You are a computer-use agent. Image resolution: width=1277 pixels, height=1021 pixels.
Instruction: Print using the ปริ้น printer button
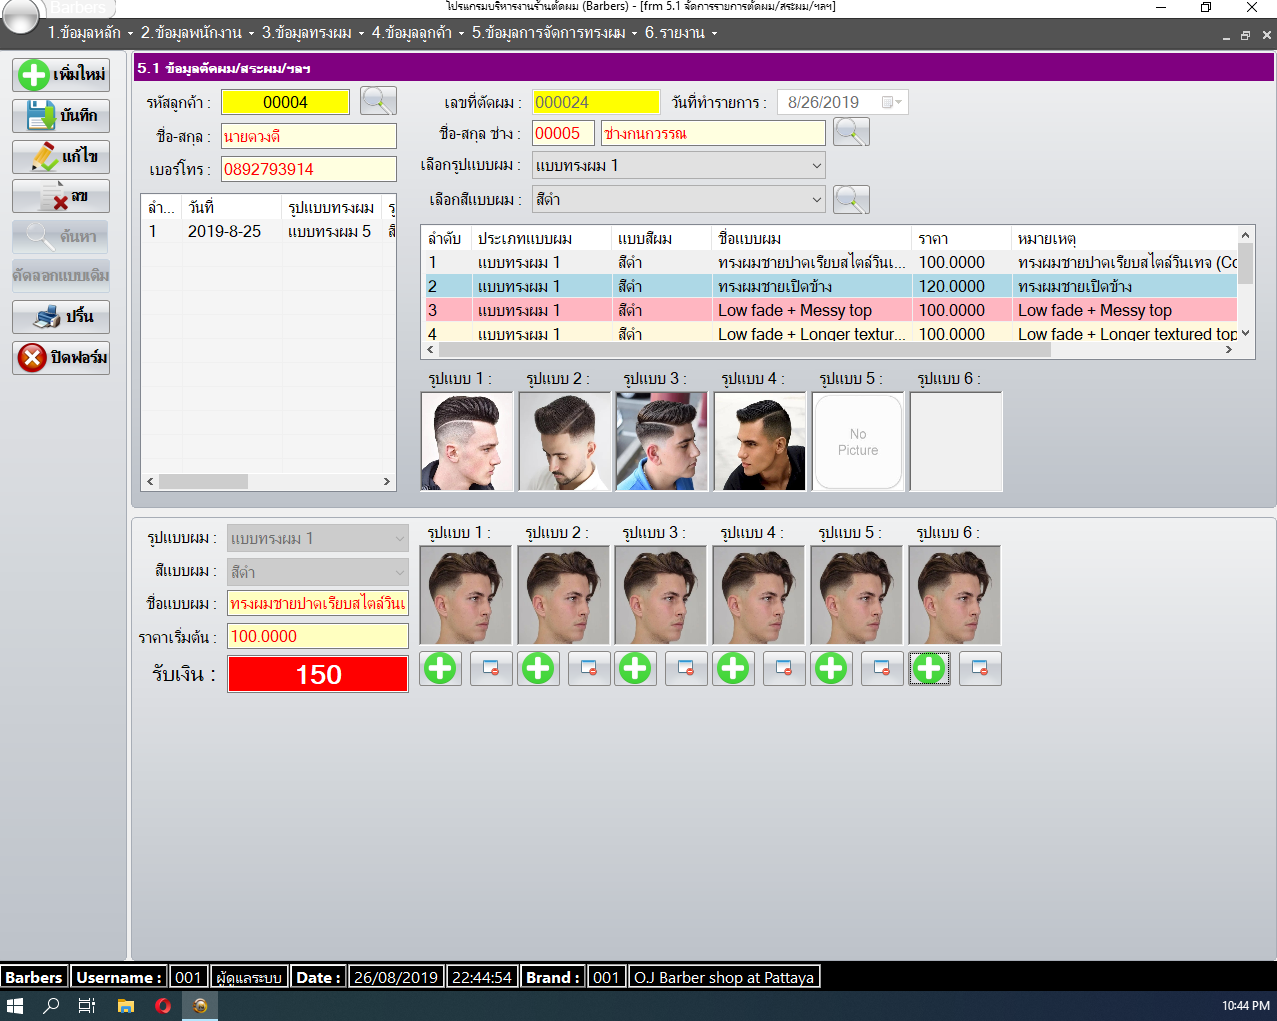click(x=61, y=317)
